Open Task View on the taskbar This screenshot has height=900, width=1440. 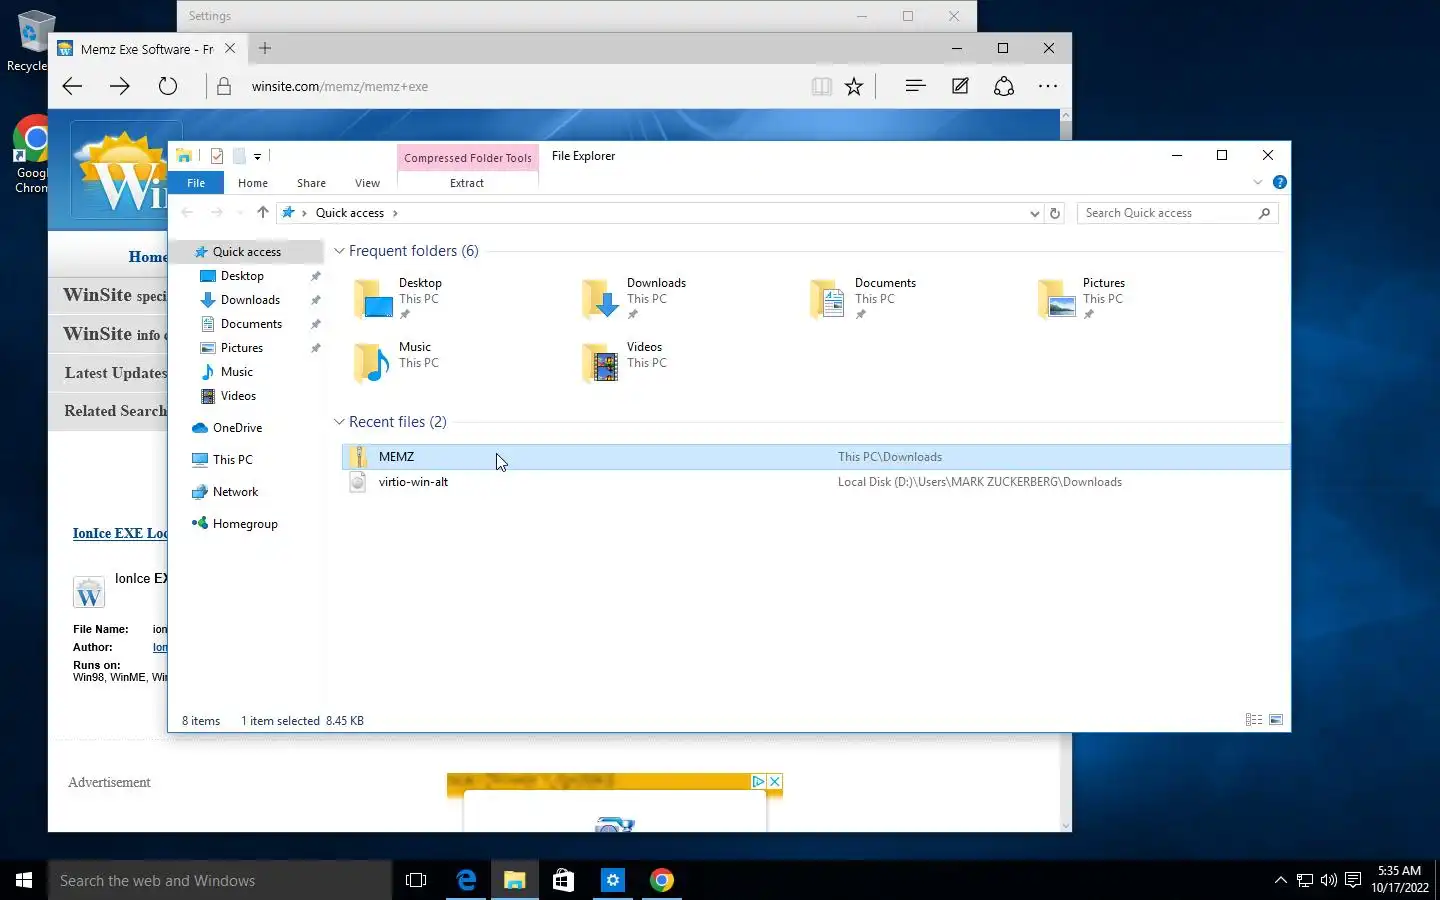(416, 880)
